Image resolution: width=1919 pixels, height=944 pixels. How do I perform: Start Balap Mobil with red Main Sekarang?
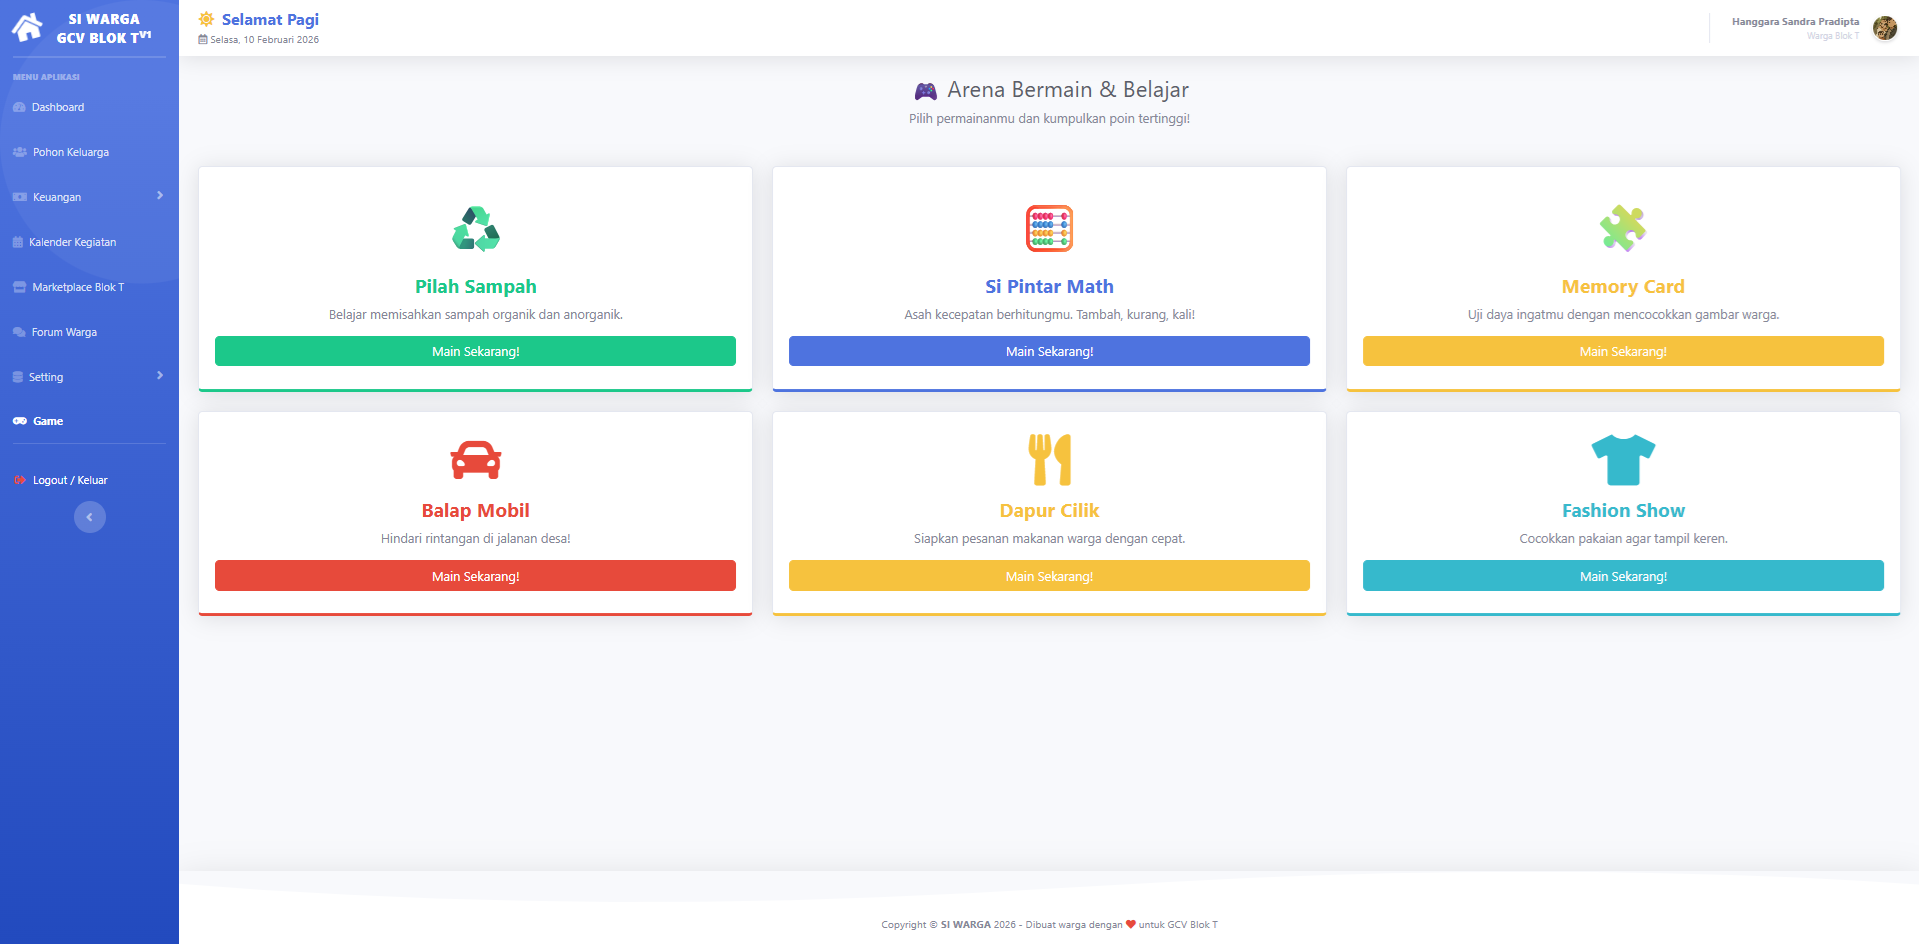click(x=475, y=576)
